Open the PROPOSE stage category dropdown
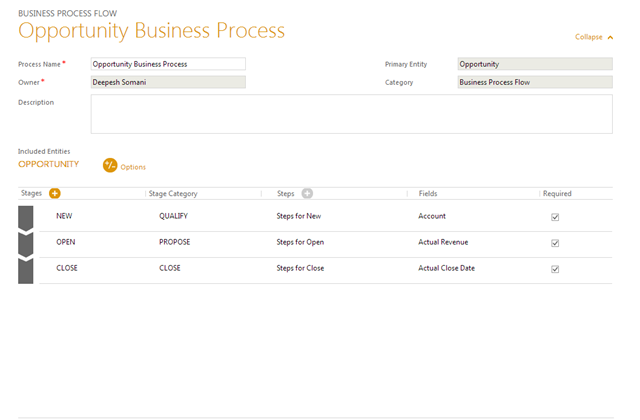640x420 pixels. [x=174, y=242]
